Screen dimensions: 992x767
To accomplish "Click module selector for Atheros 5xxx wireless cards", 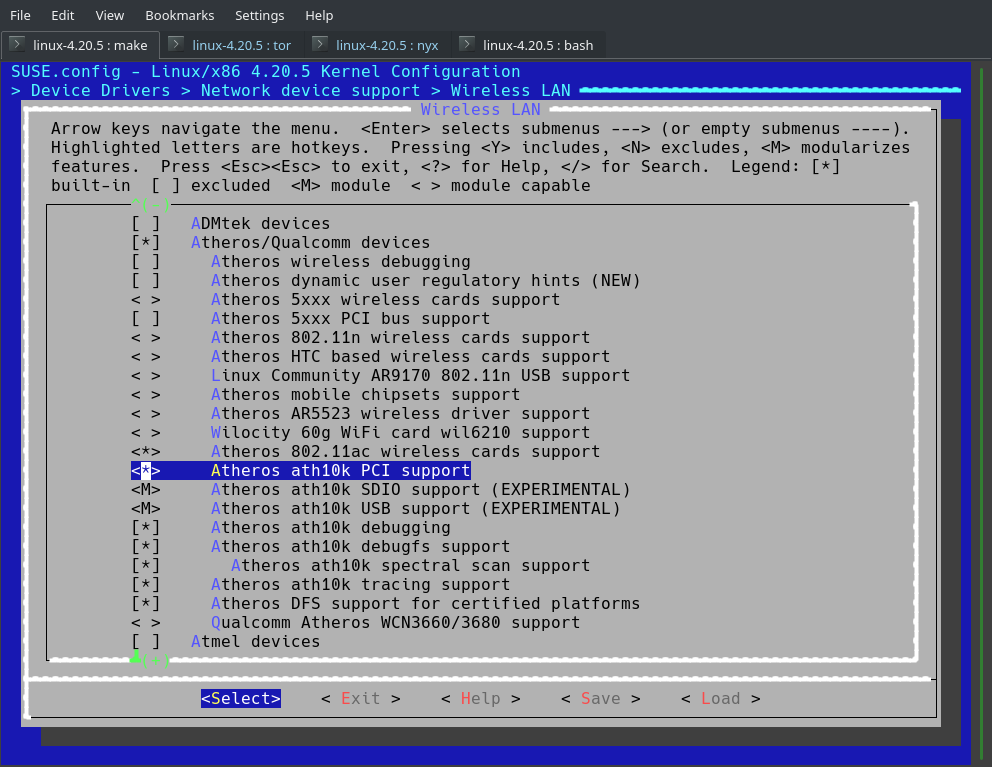I will [x=146, y=300].
